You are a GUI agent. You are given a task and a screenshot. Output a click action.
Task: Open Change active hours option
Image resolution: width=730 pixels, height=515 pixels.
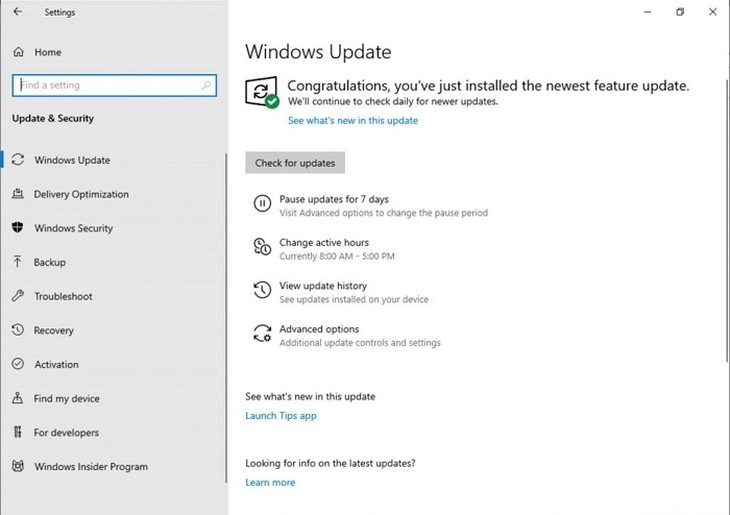pyautogui.click(x=324, y=243)
